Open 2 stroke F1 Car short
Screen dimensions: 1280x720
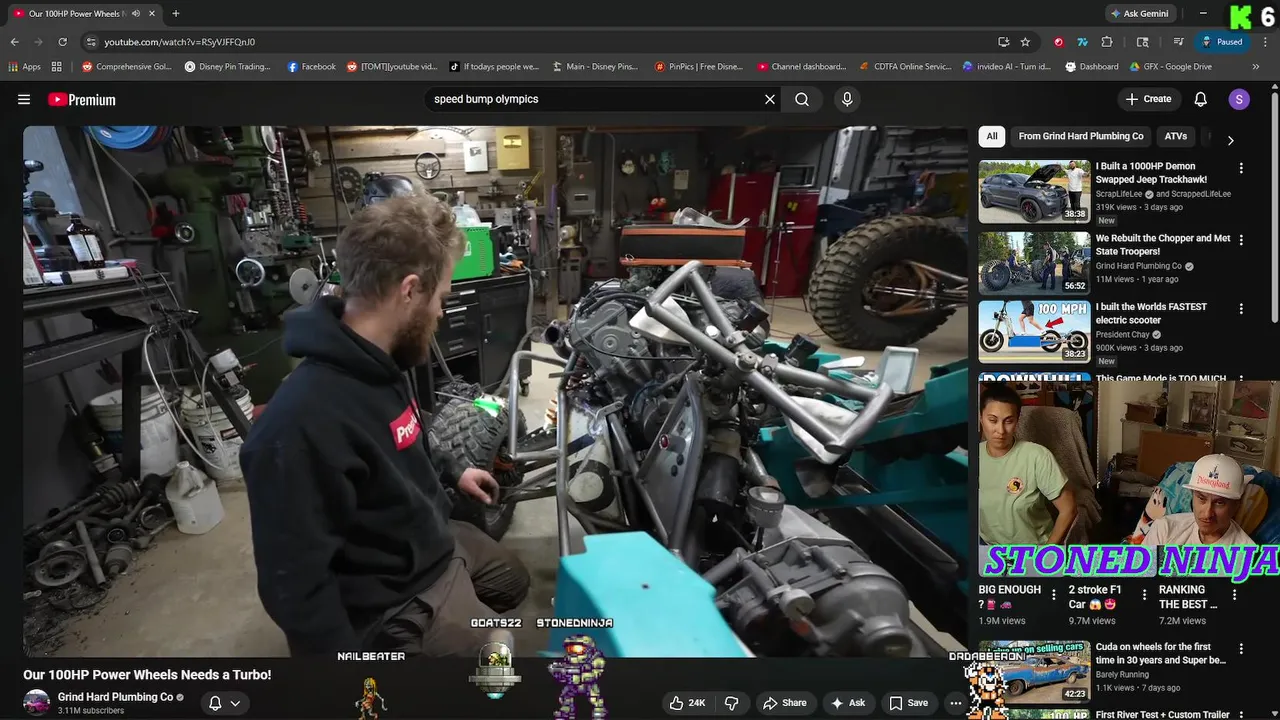pos(1095,596)
